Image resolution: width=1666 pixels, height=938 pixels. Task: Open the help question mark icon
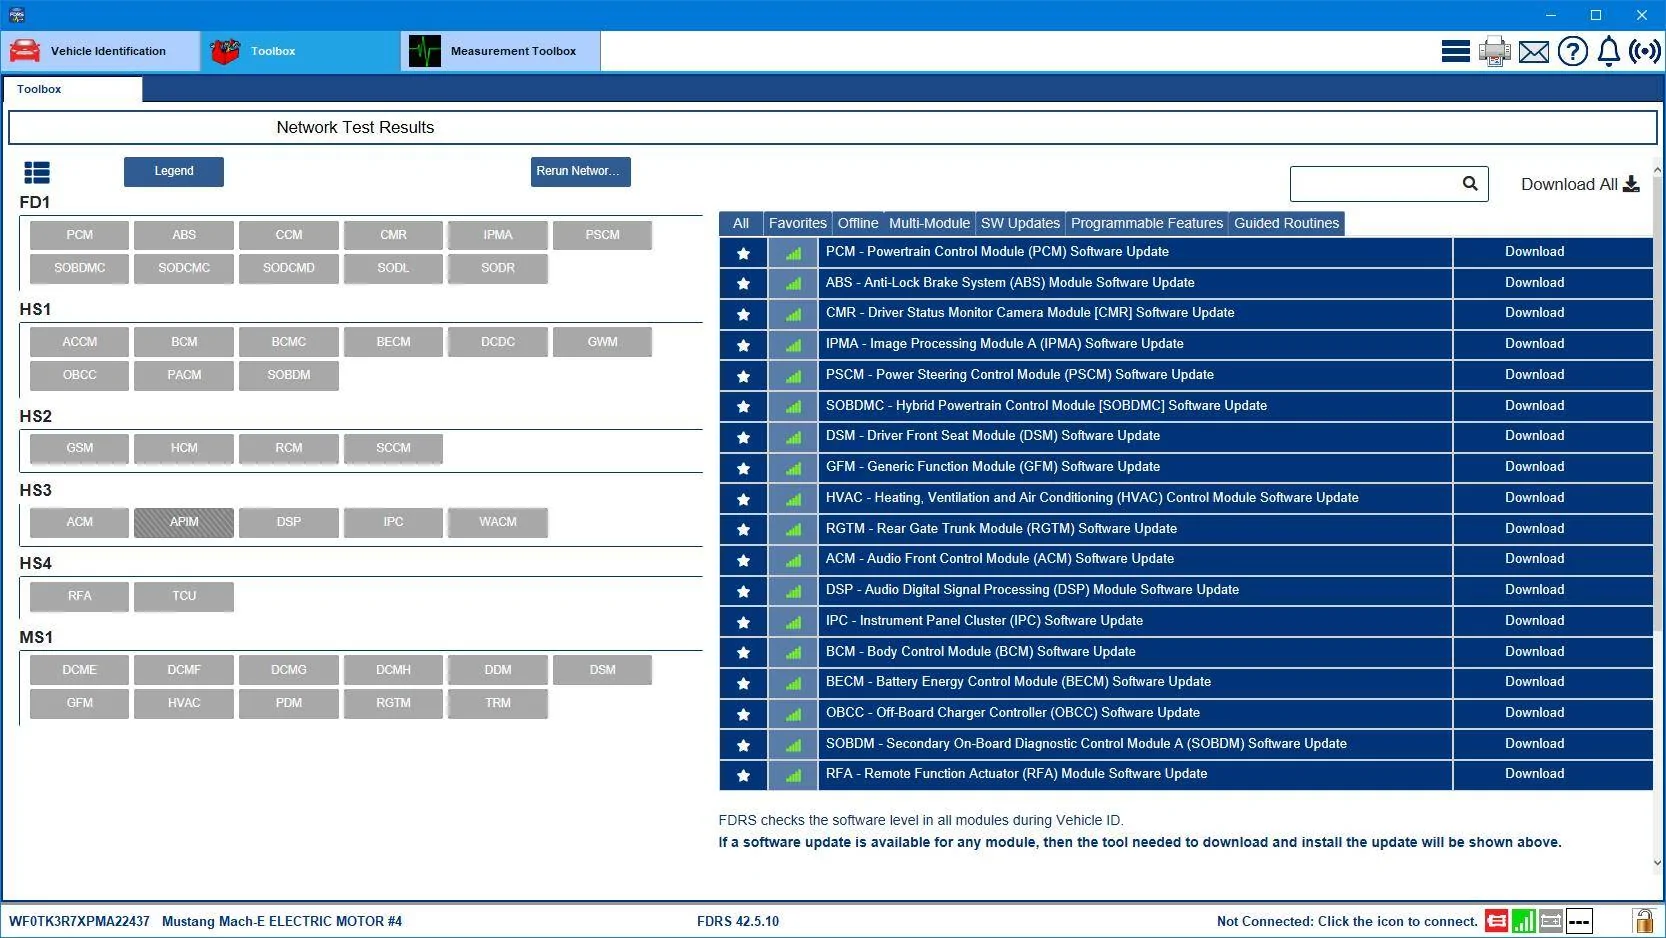1573,51
